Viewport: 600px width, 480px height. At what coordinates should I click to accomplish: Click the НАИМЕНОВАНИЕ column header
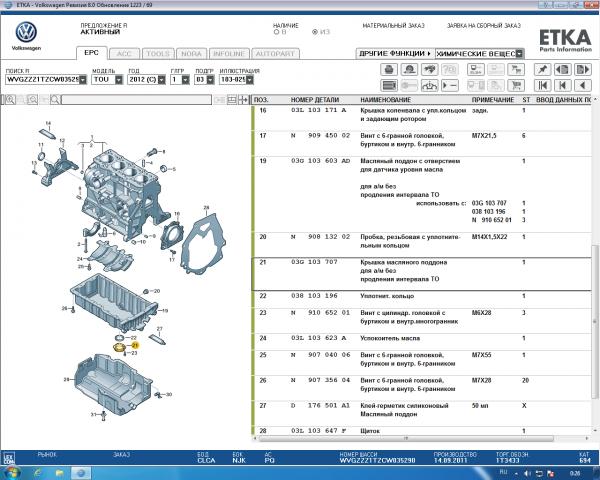386,100
